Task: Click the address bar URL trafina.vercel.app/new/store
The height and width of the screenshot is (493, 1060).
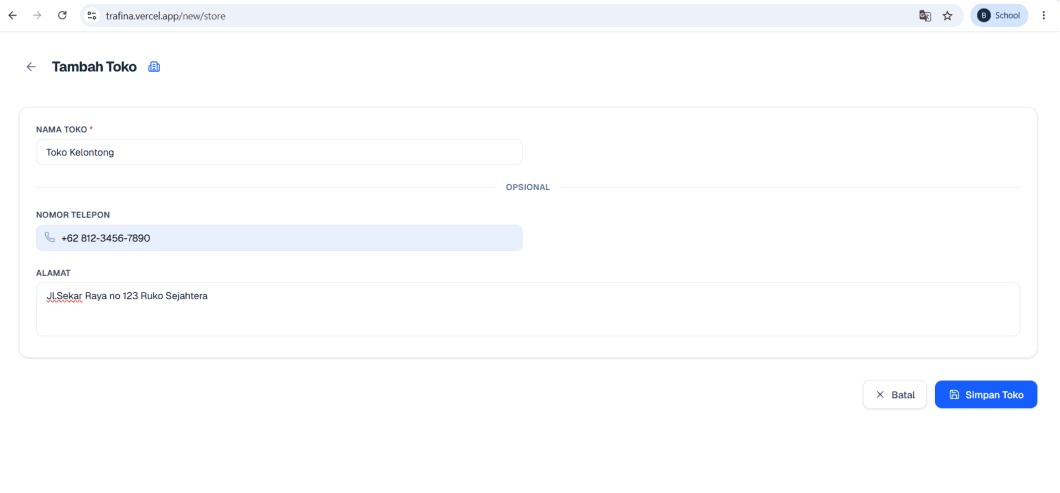Action: click(166, 16)
